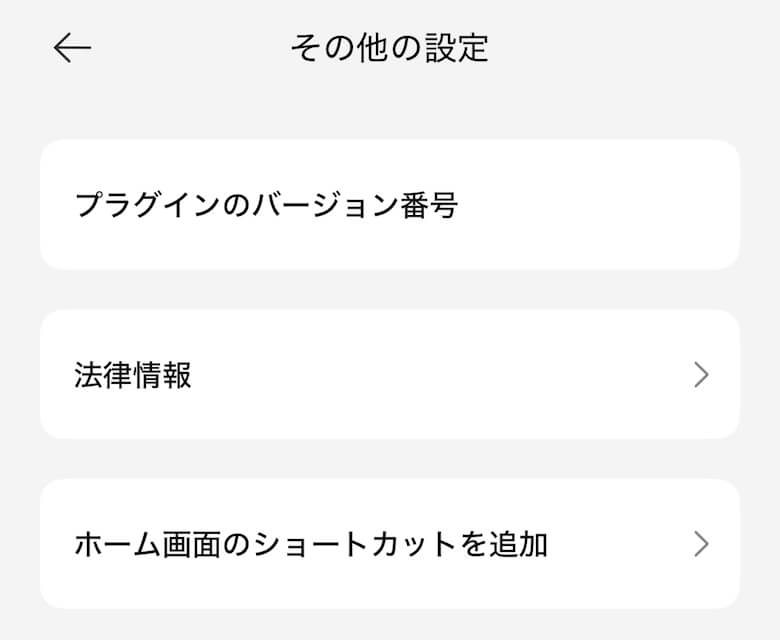This screenshot has height=640, width=780.
Task: Select プラグインのバージョン番号 row
Action: coord(389,205)
